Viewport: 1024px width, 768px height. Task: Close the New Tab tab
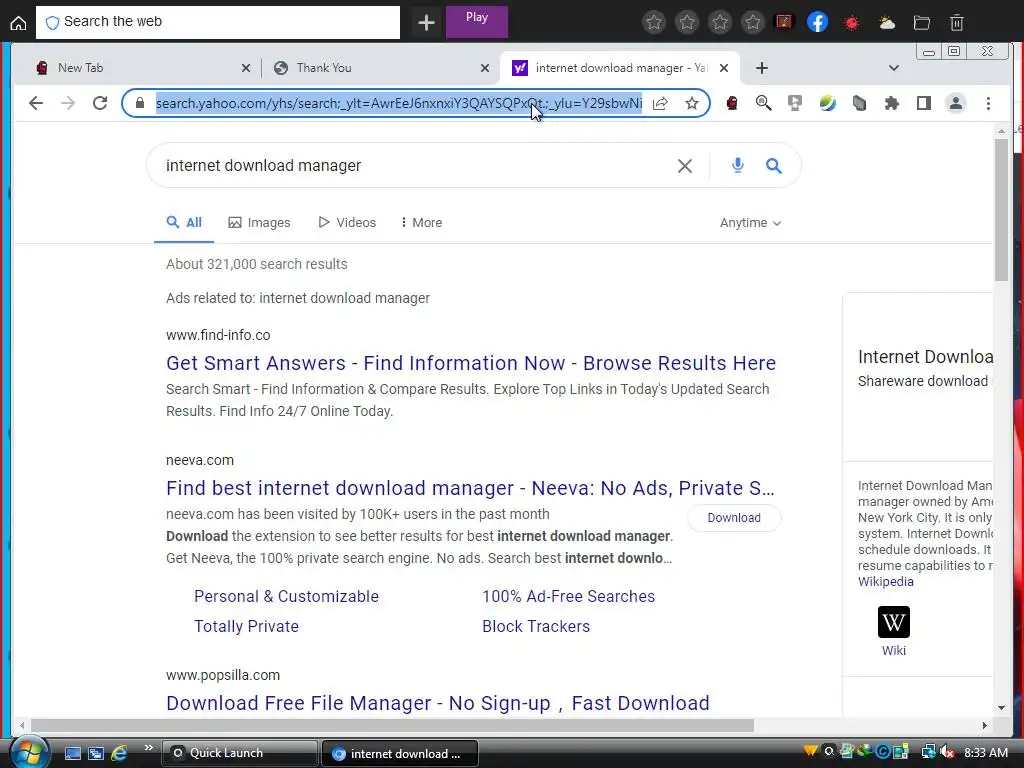246,68
